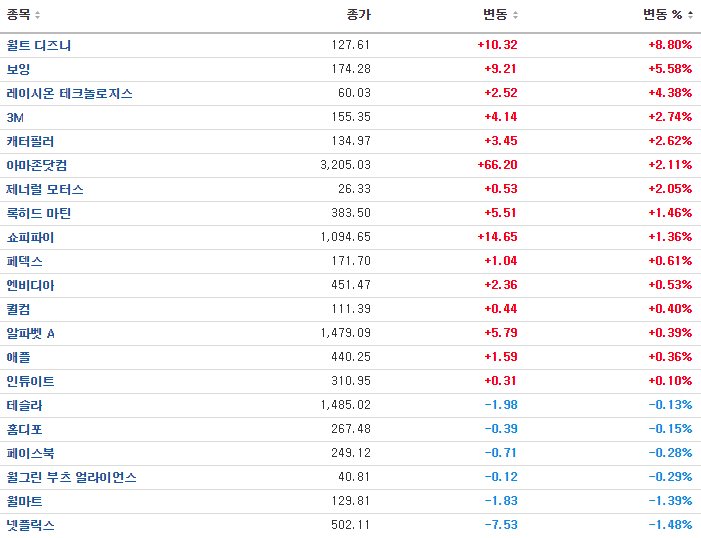This screenshot has height=538, width=701.
Task: Open the 록히드 마틴 stock link
Action: click(x=38, y=213)
